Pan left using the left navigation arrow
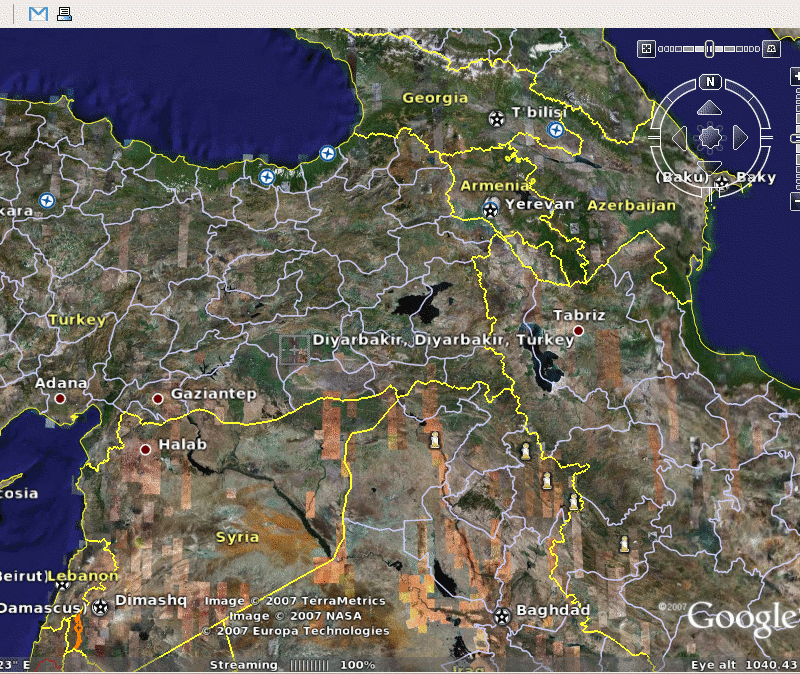Screen dimensions: 800x674 pos(679,137)
